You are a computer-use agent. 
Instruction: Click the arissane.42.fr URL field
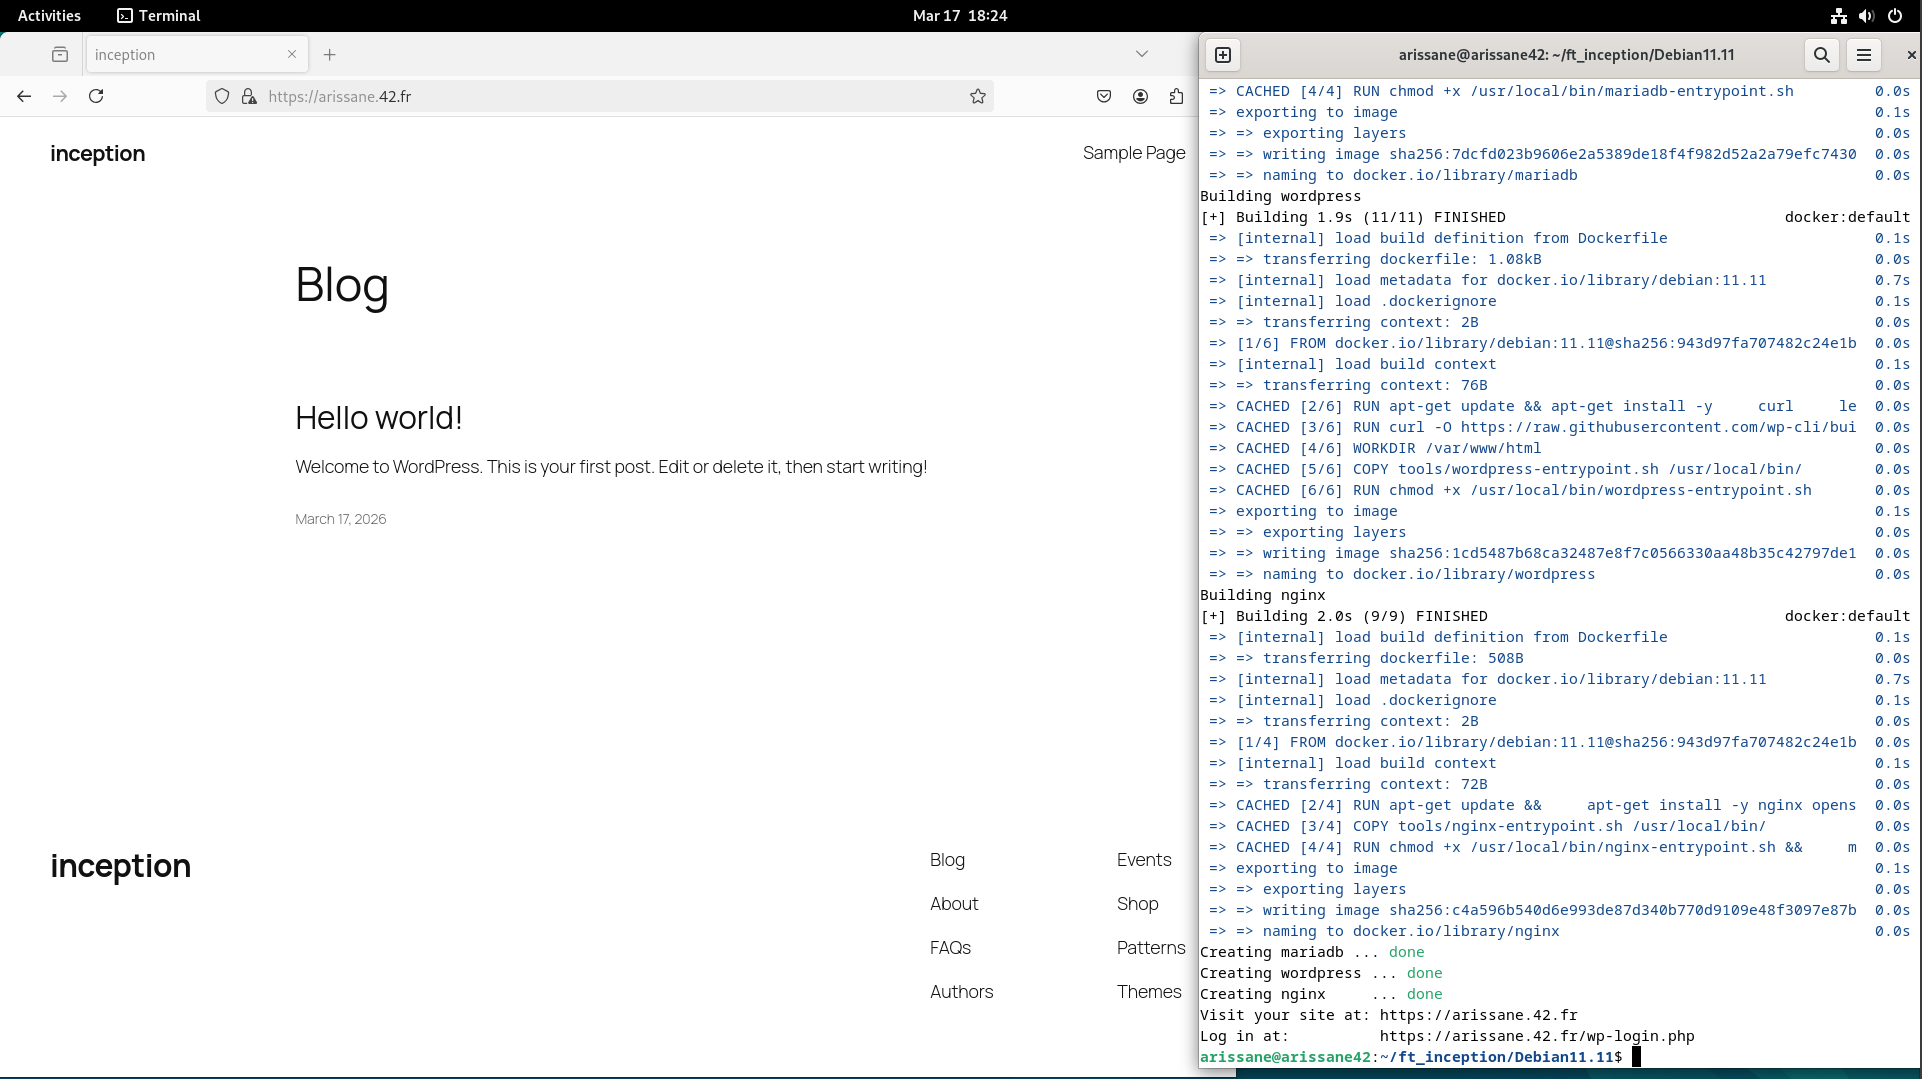pos(600,96)
